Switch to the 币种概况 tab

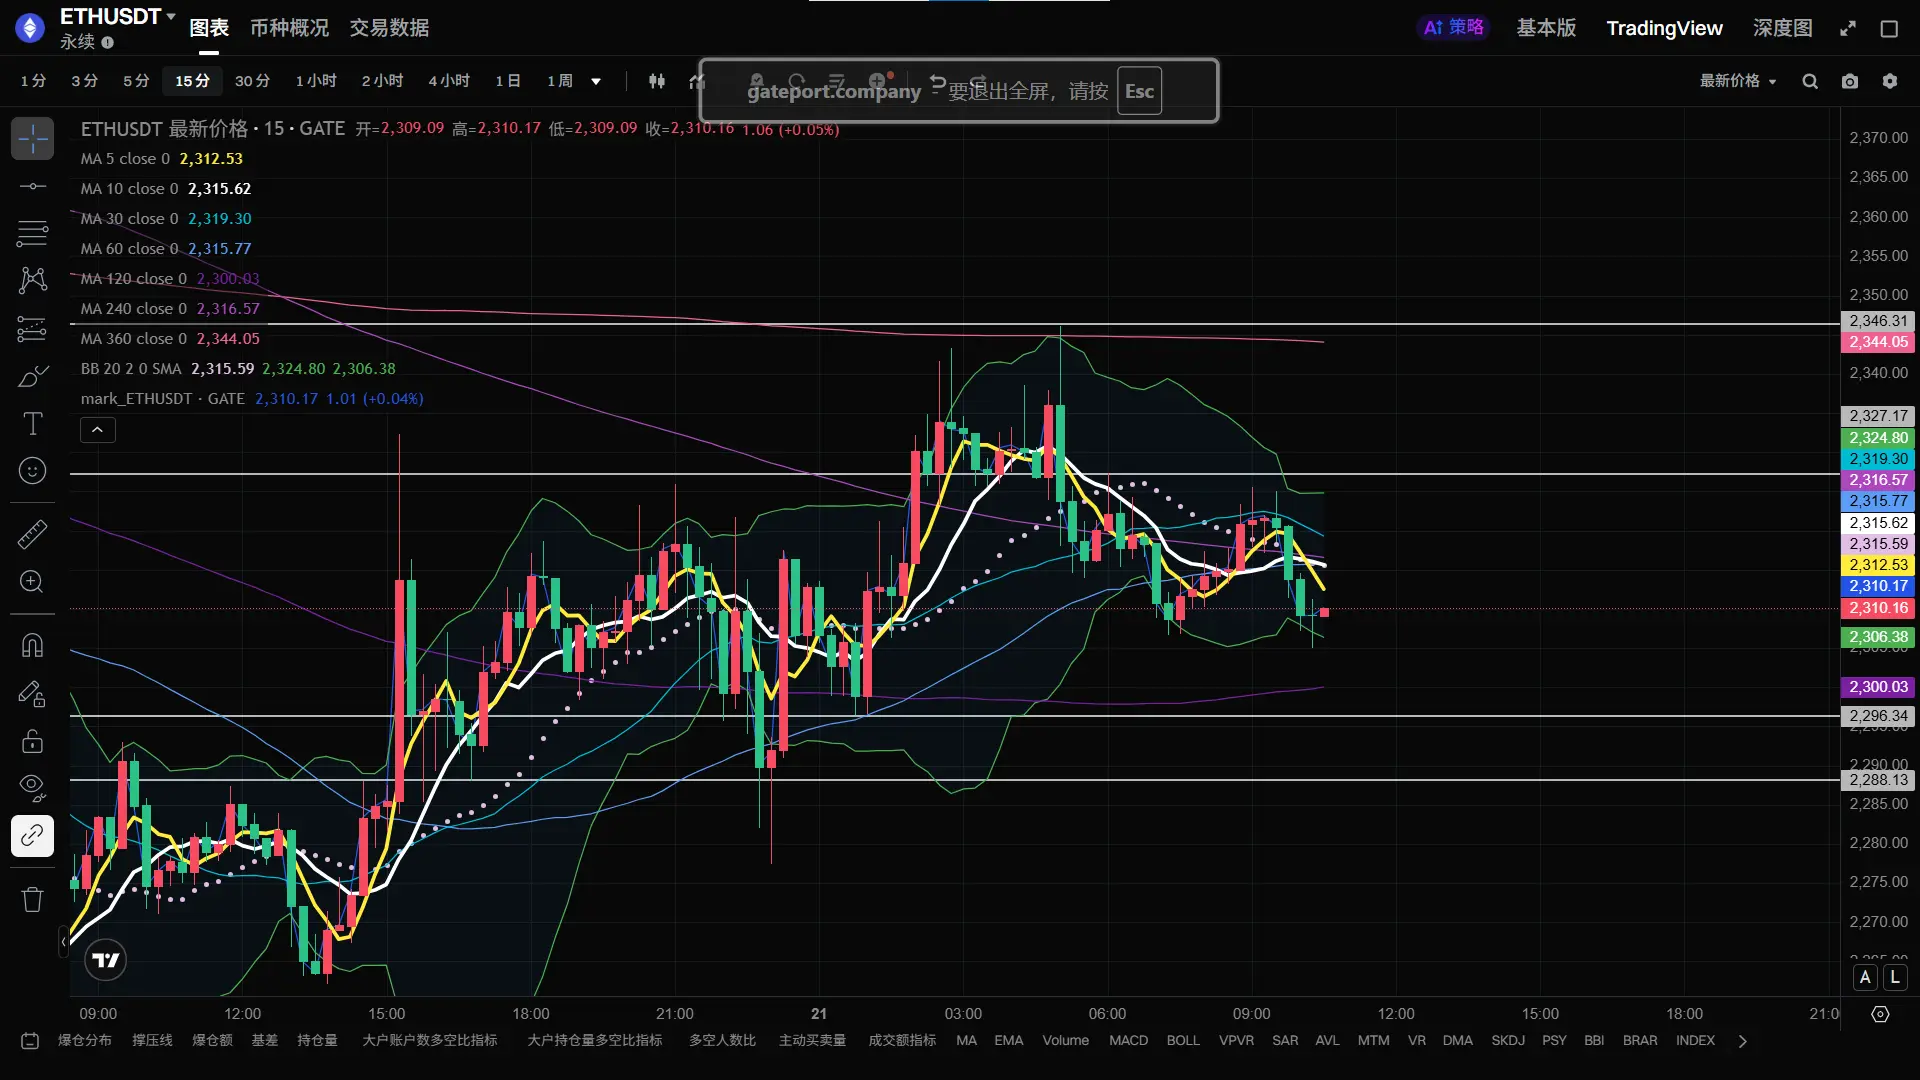[x=289, y=28]
